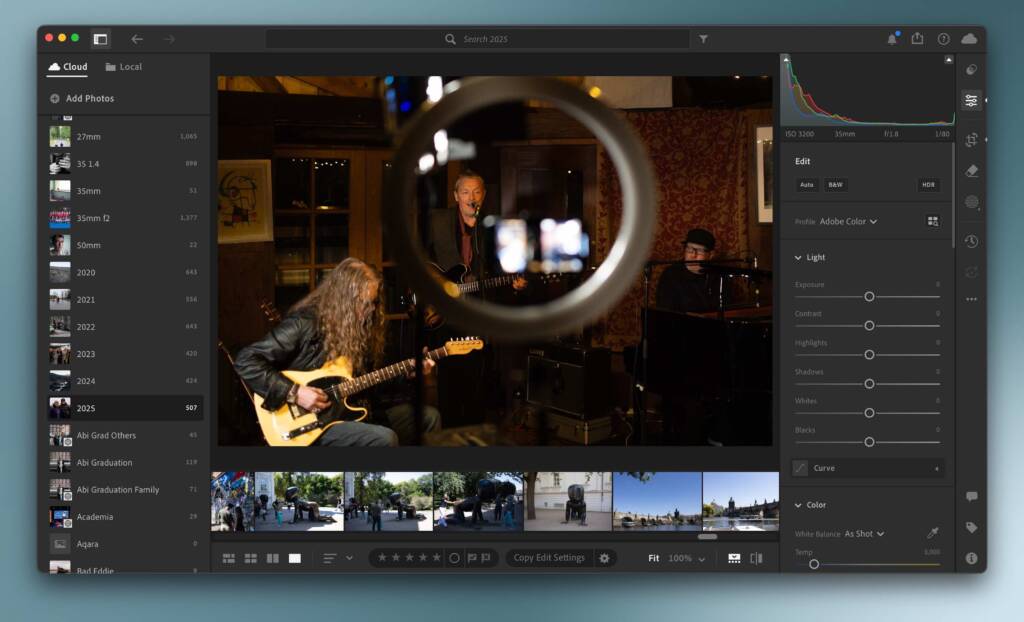
Task: Toggle shadow clipping indicator in histogram
Action: [786, 59]
